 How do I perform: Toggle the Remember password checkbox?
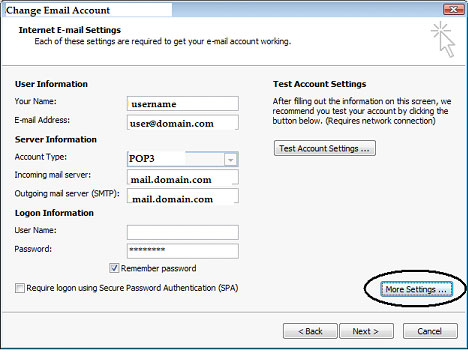pyautogui.click(x=114, y=268)
